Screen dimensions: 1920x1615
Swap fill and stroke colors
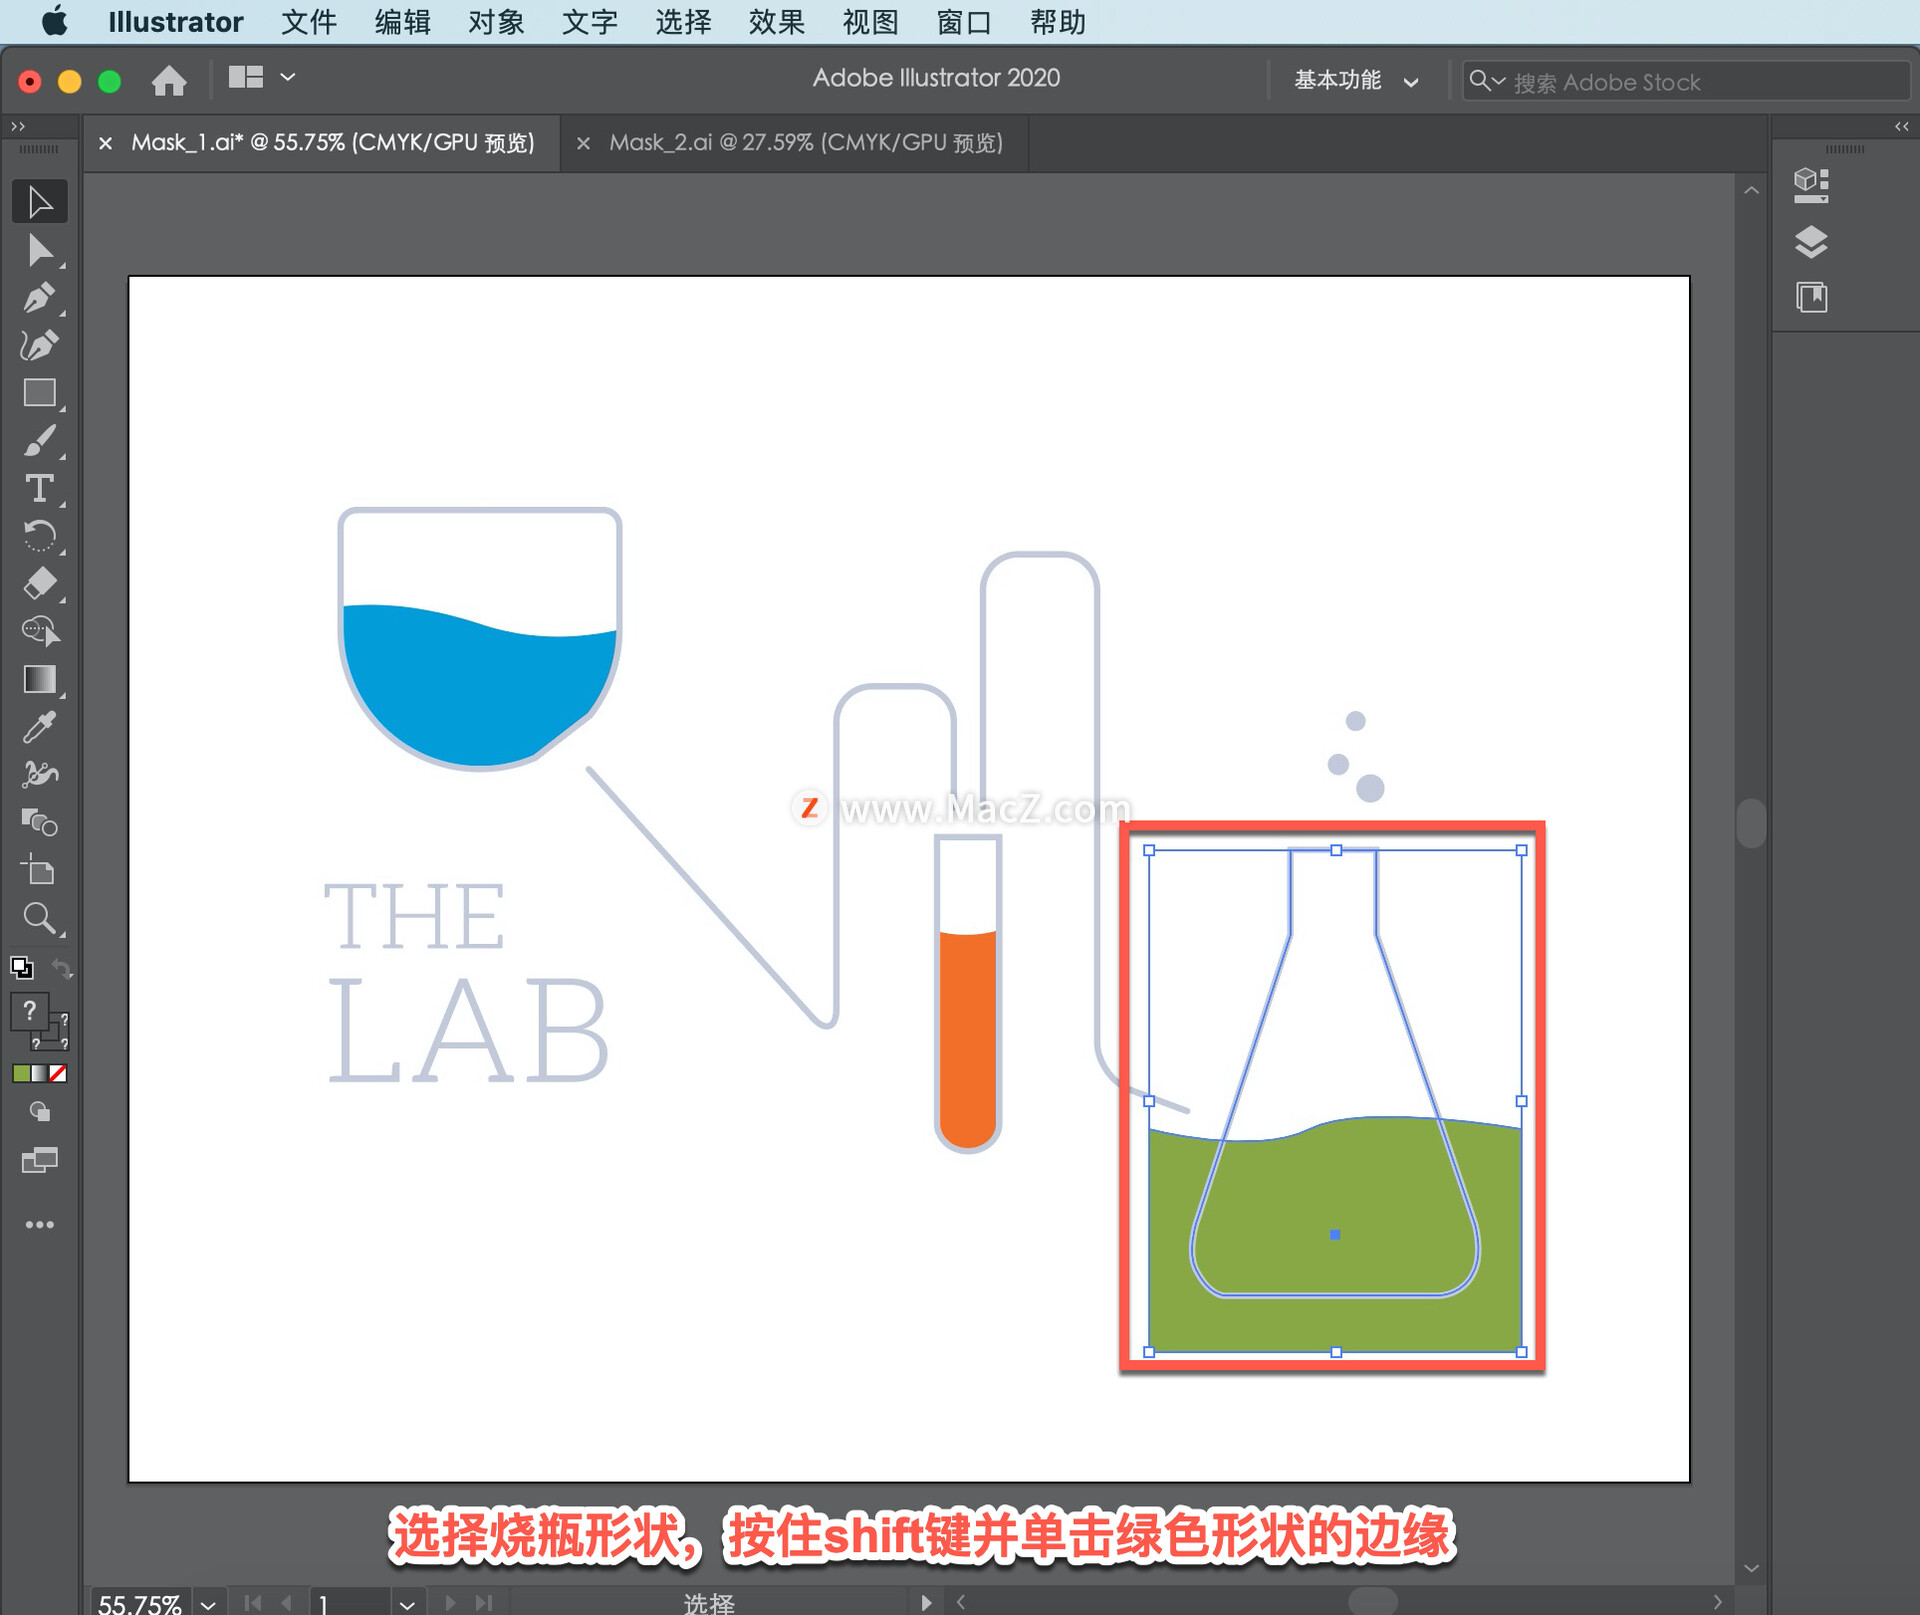(62, 968)
